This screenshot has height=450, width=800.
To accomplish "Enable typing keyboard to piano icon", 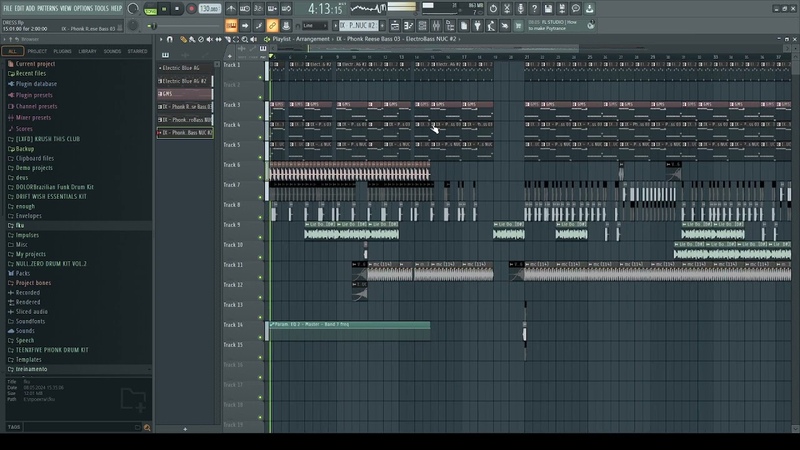I will (231, 26).
